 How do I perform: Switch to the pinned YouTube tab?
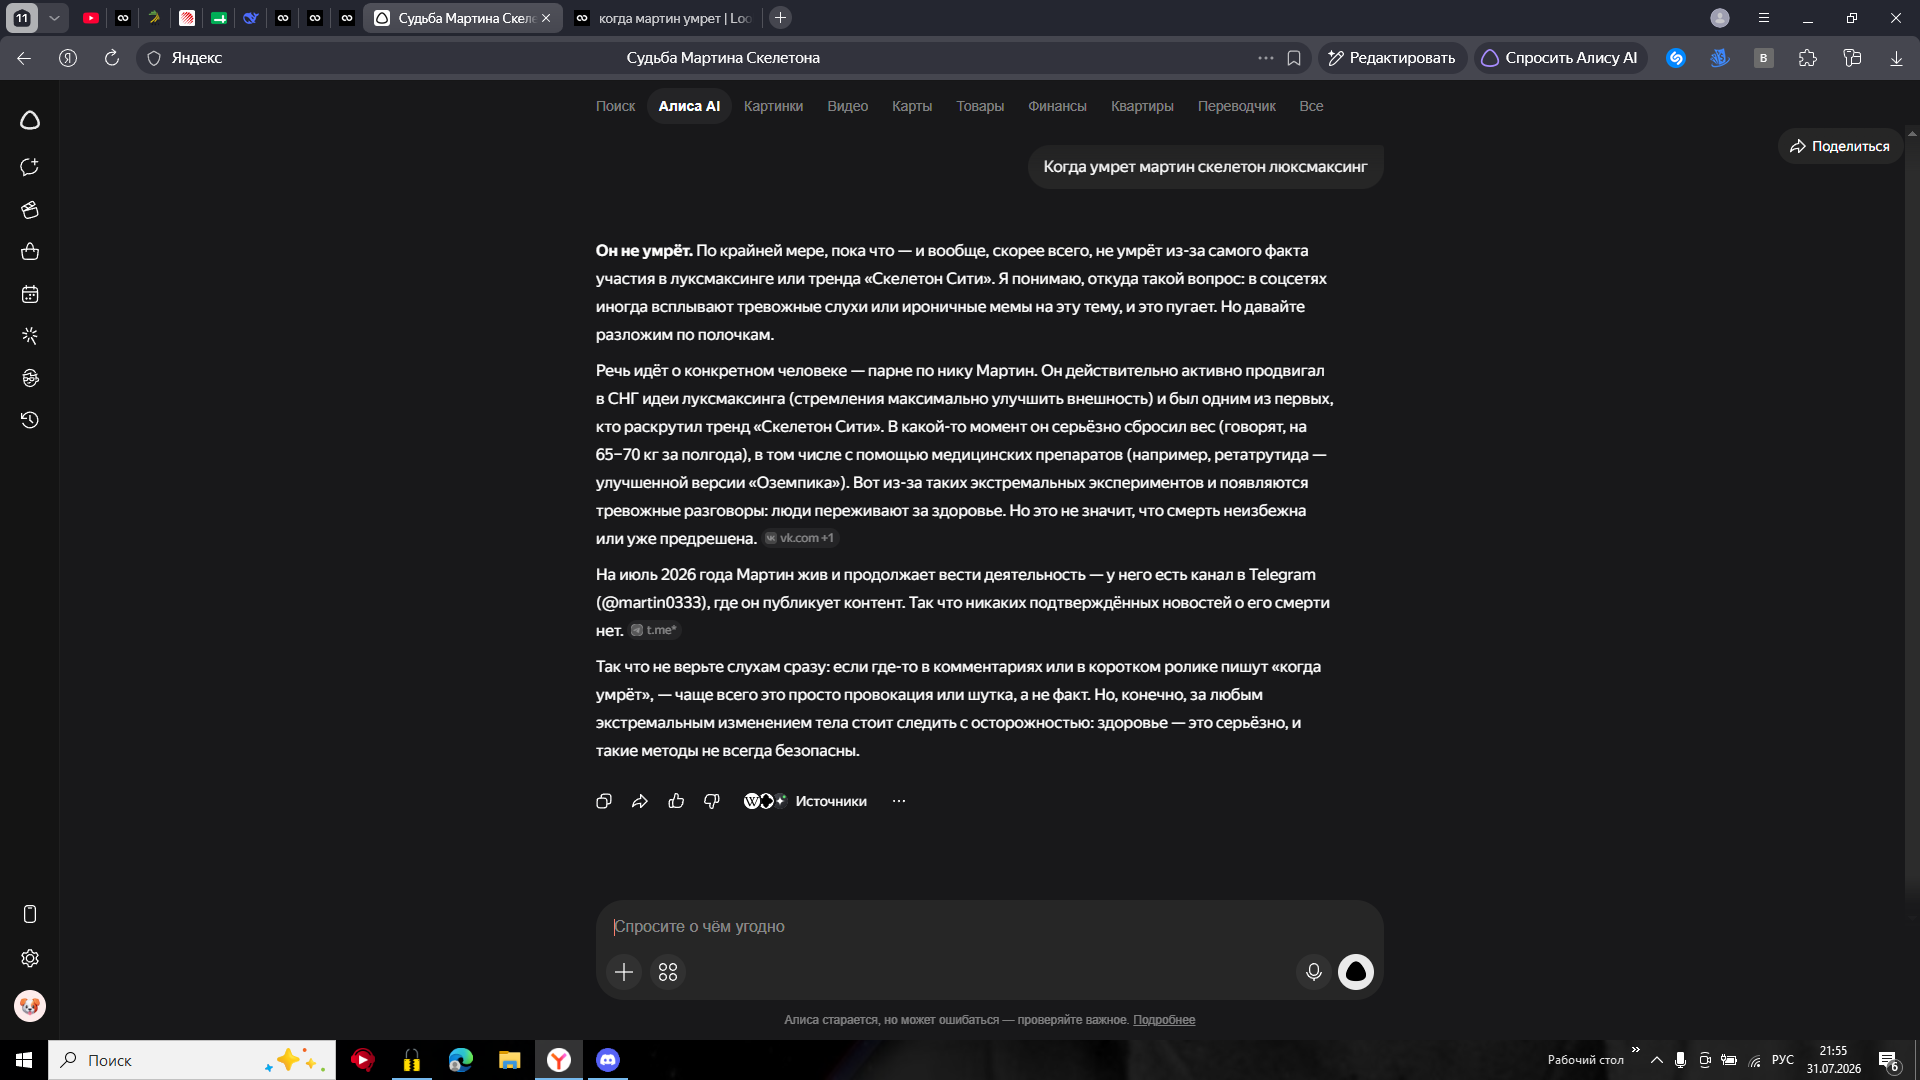click(x=91, y=18)
